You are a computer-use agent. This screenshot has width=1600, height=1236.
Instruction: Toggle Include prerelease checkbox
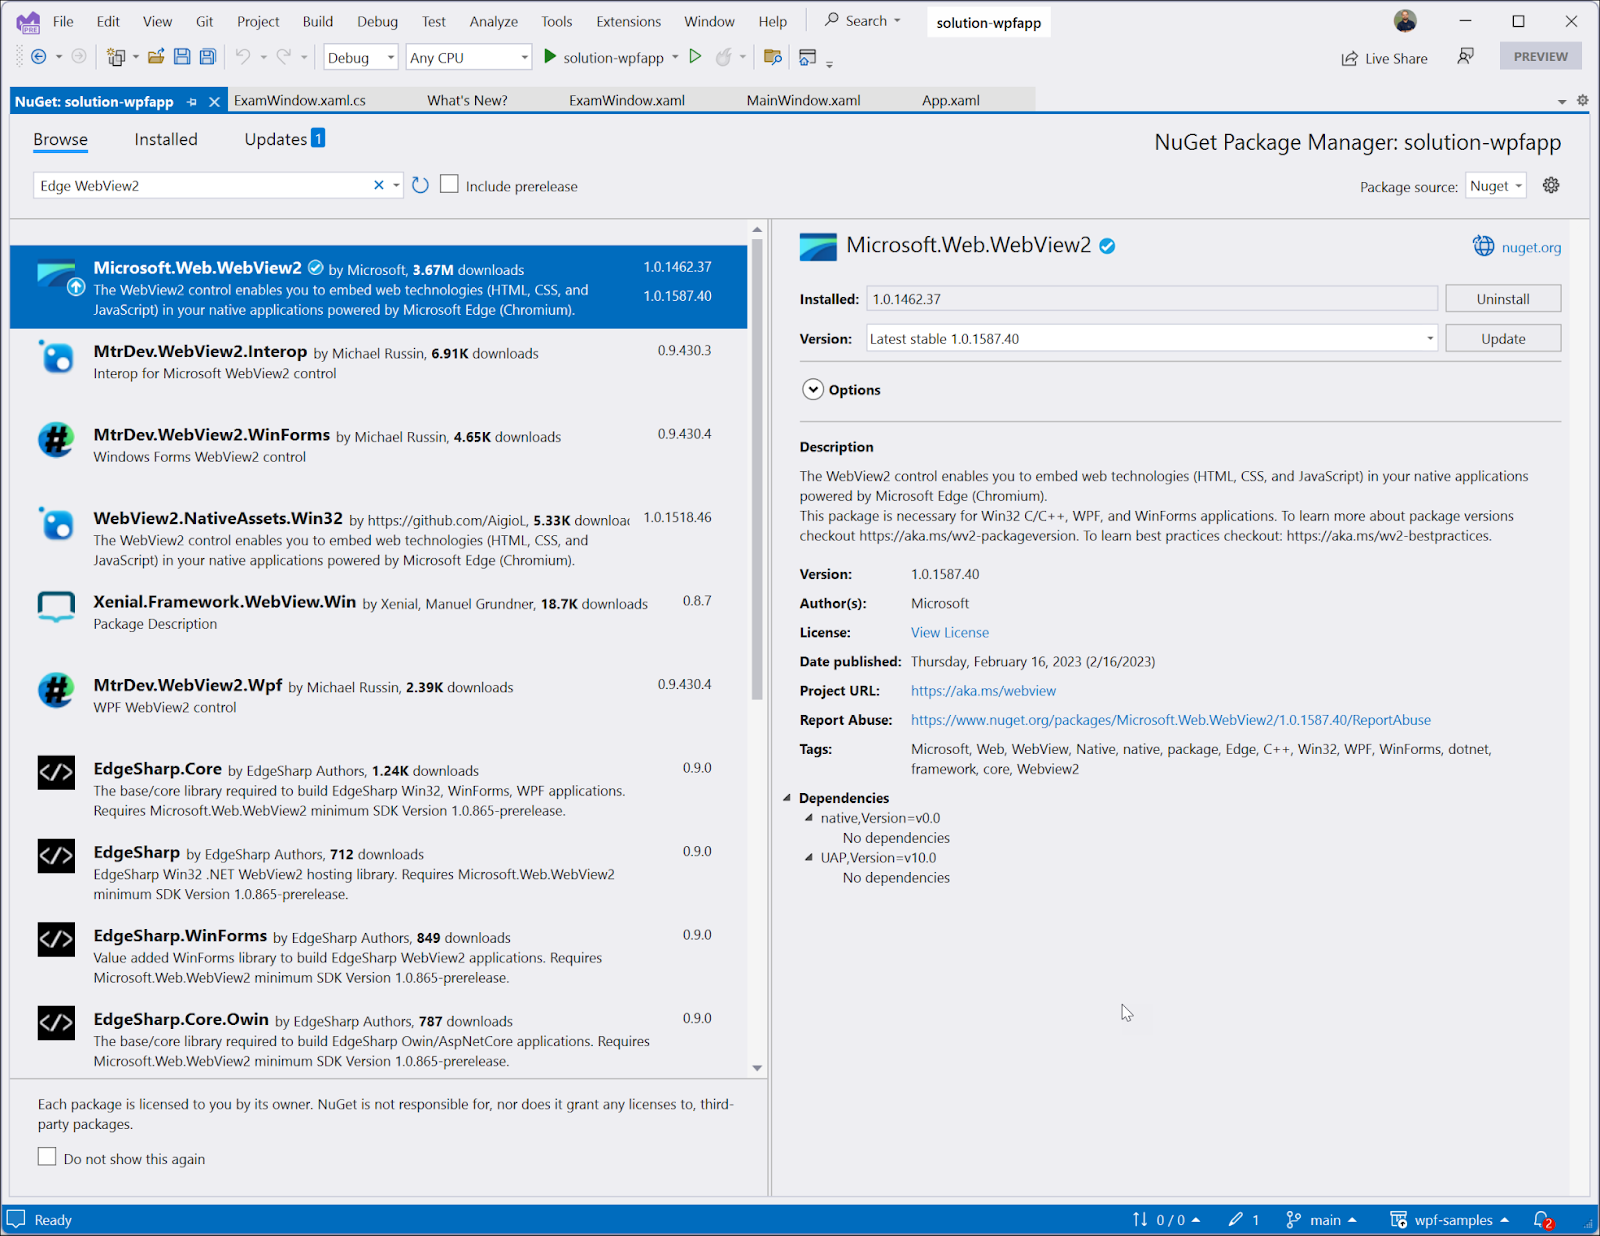[449, 184]
